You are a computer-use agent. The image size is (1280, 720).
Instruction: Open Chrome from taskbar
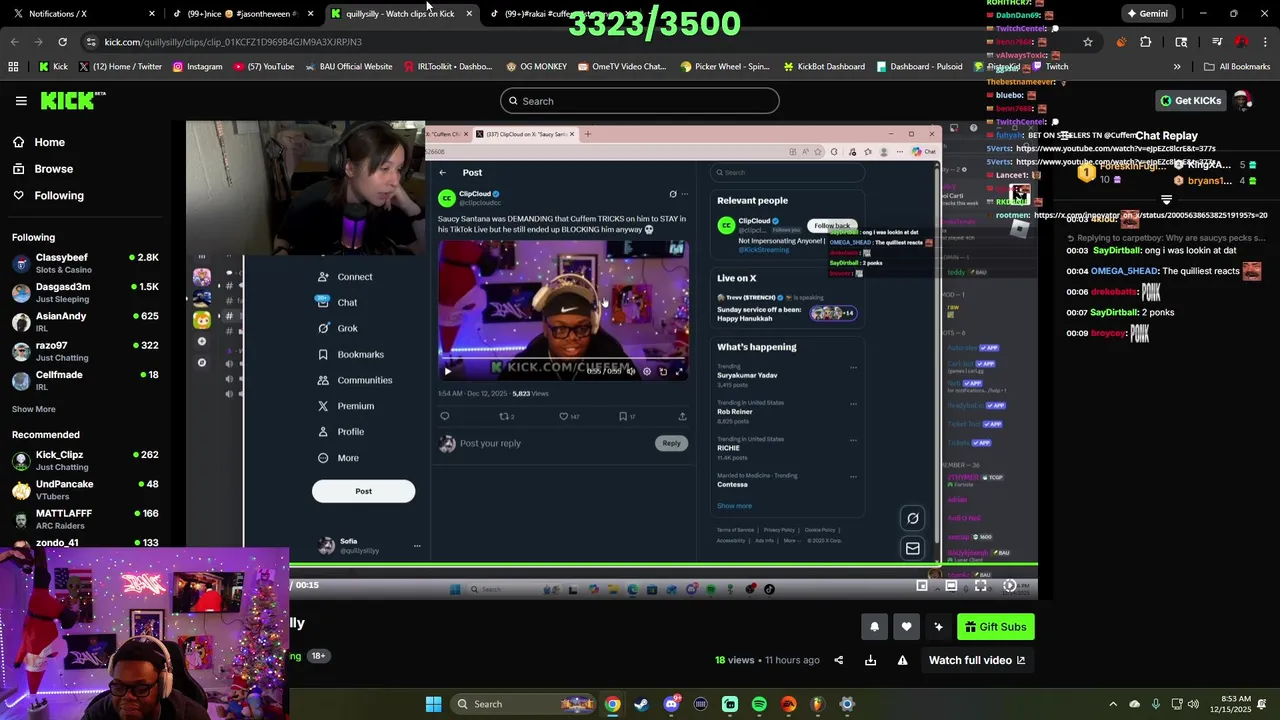pos(612,704)
